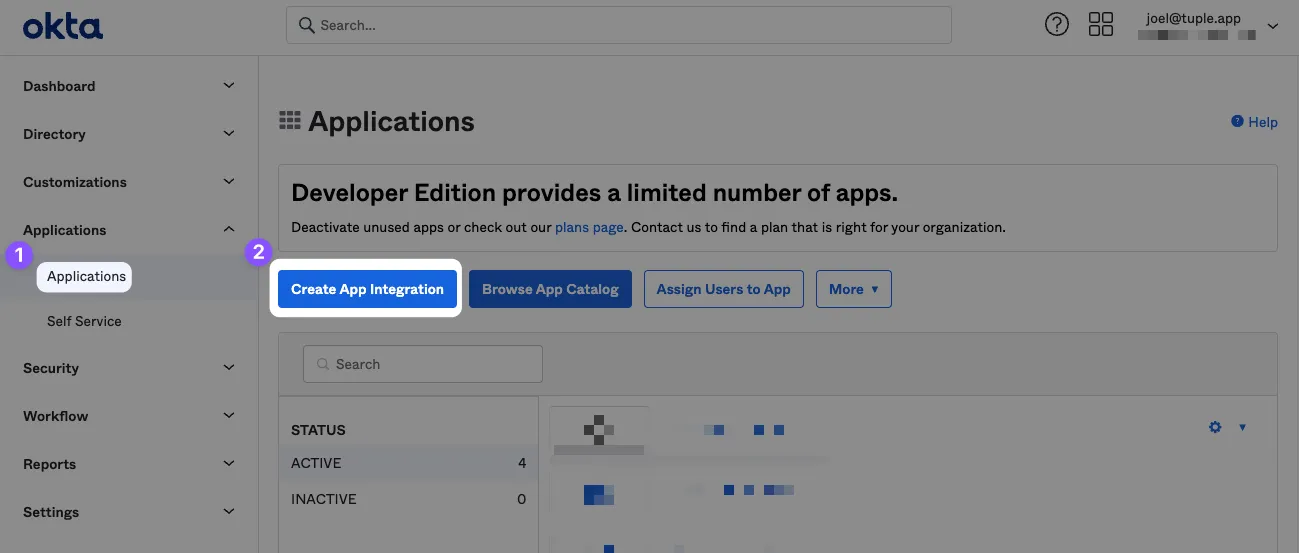The image size is (1299, 553).
Task: Click the active count 4
Action: pos(522,463)
